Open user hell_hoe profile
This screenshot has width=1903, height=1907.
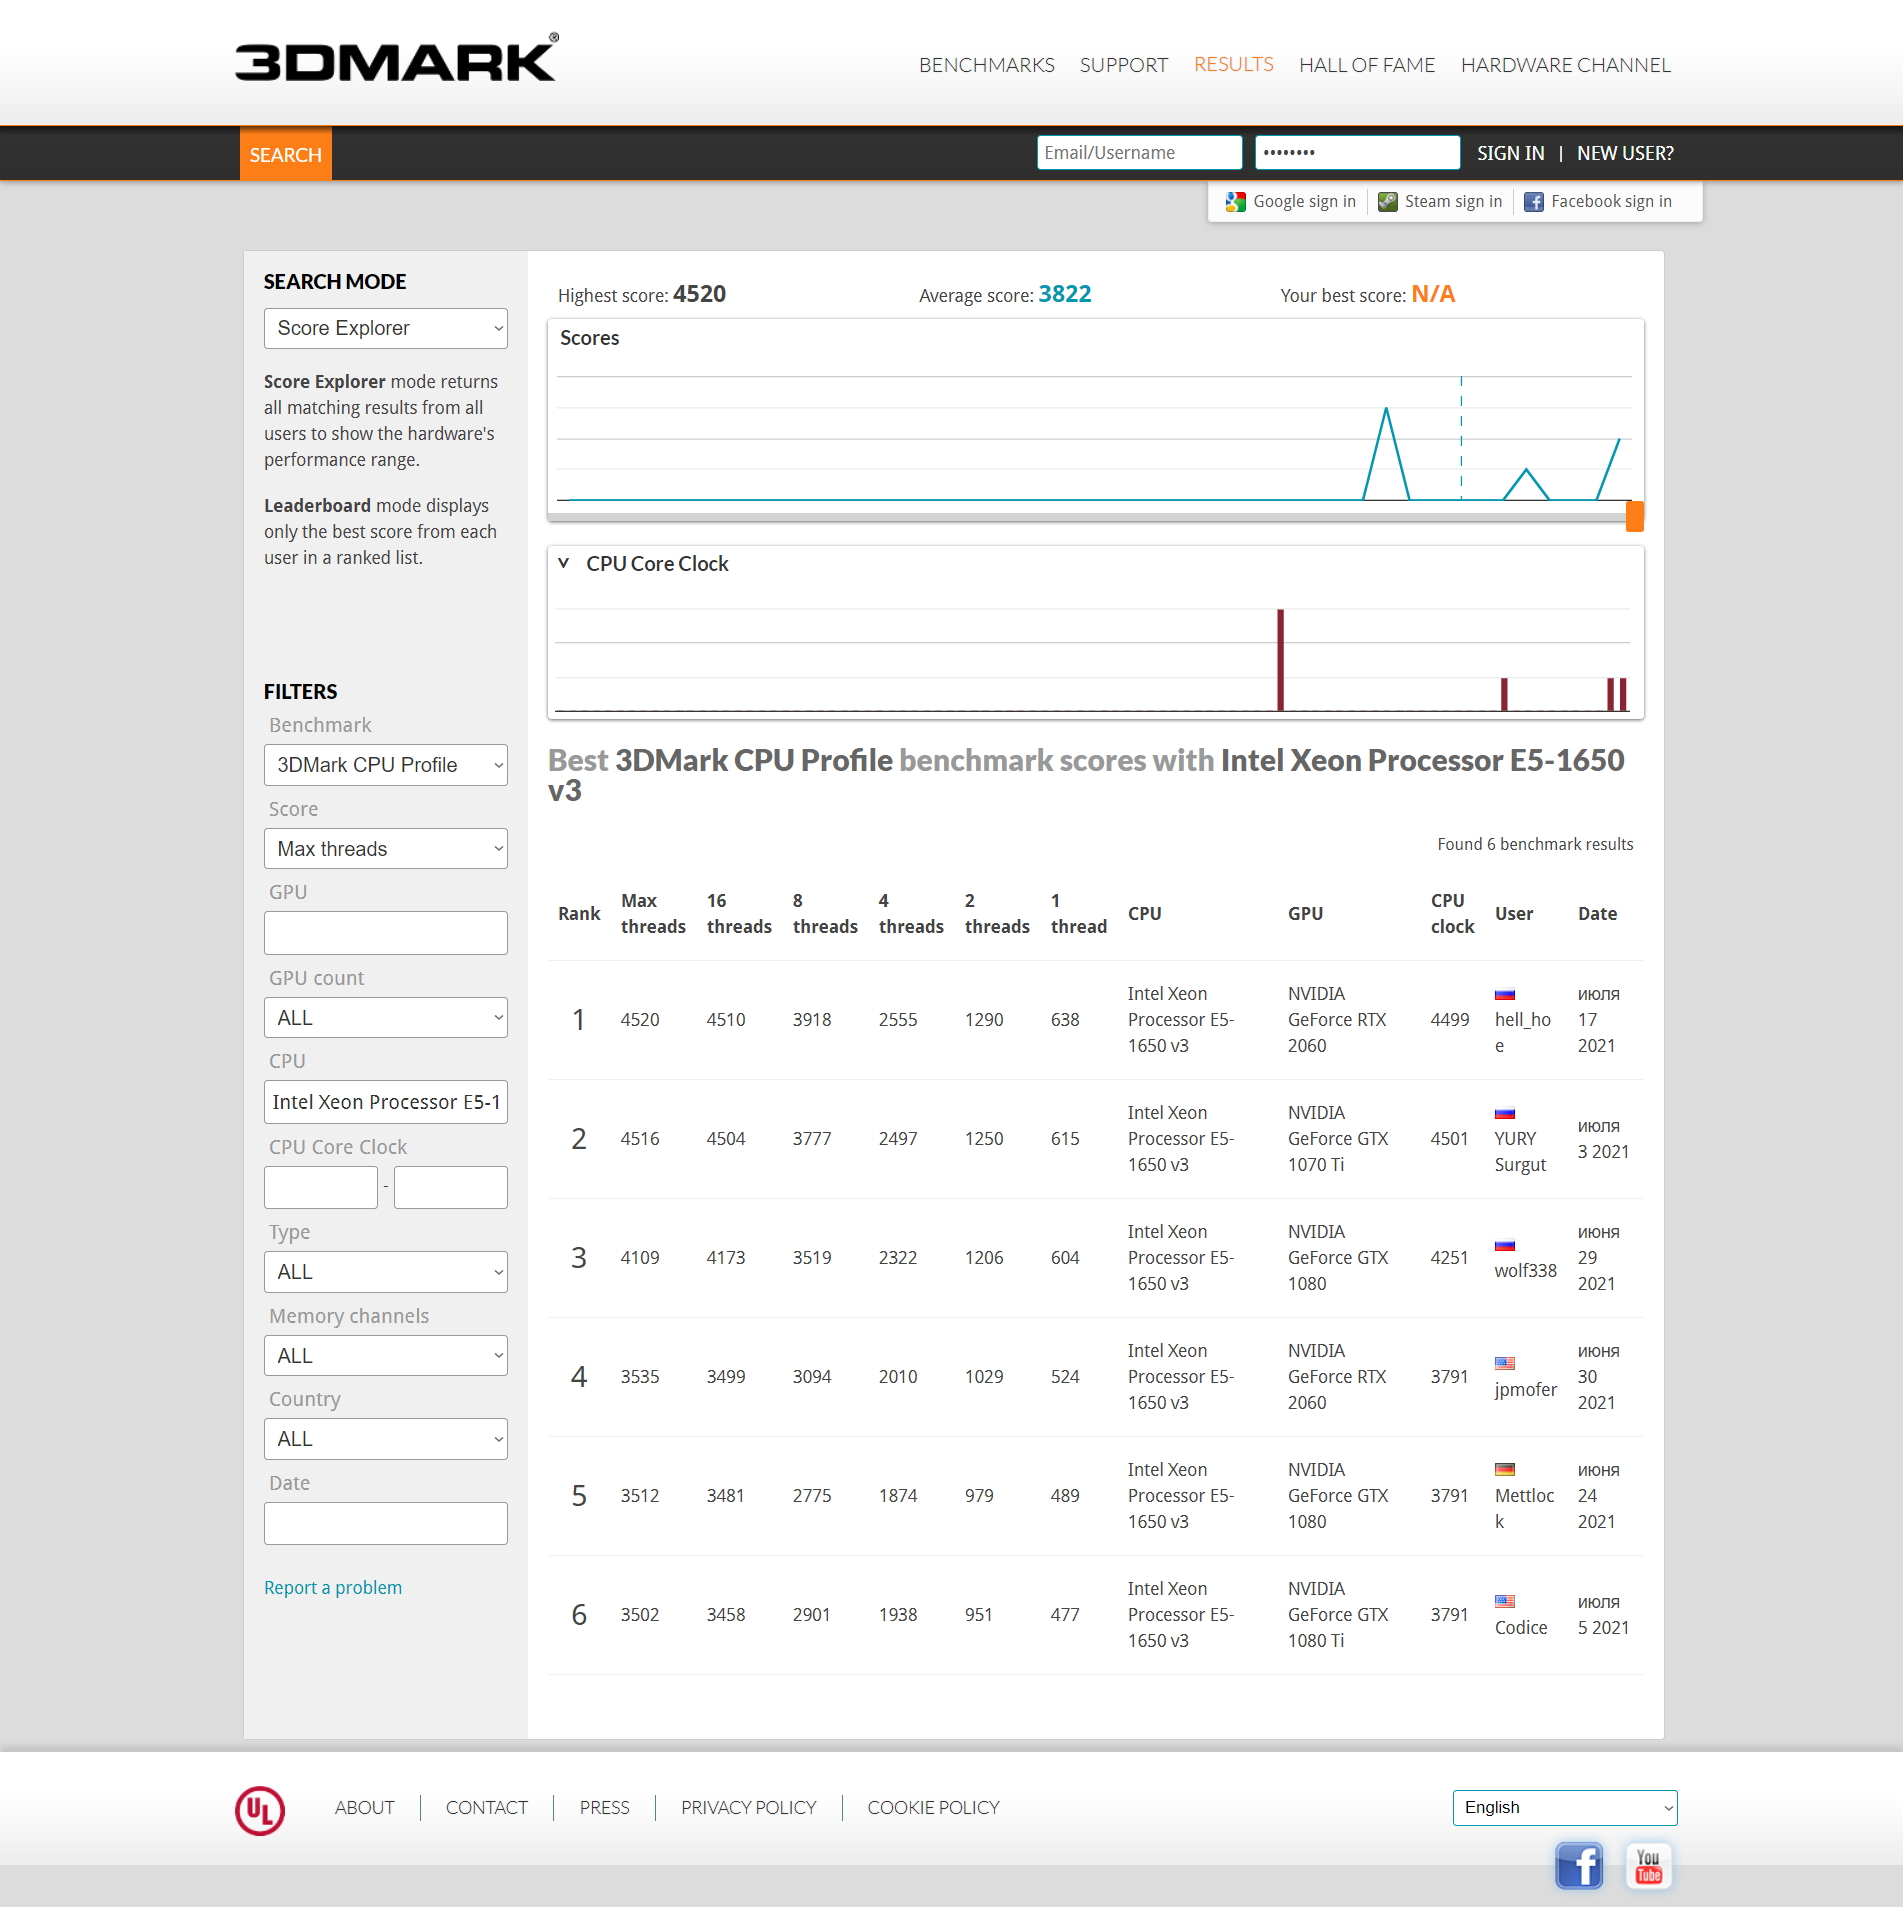[1523, 1033]
